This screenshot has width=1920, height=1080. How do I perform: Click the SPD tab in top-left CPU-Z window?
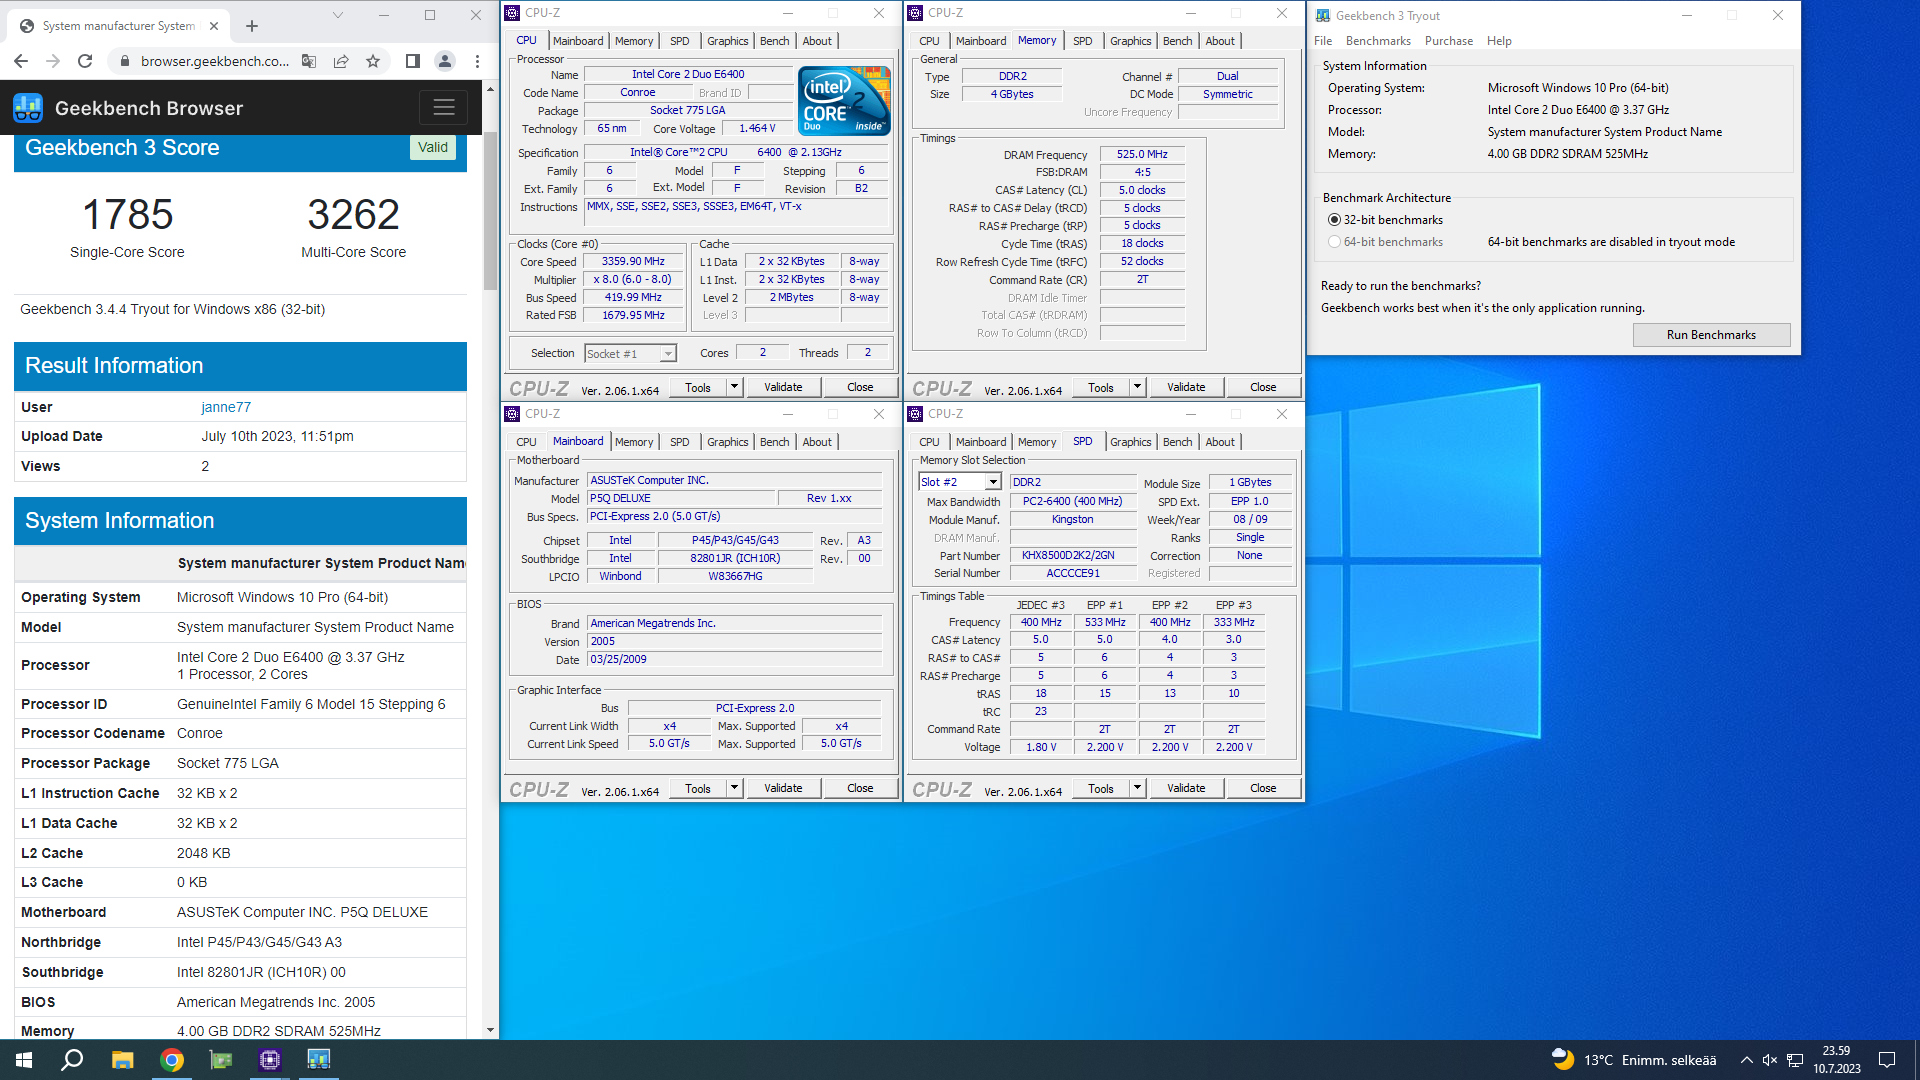point(679,41)
